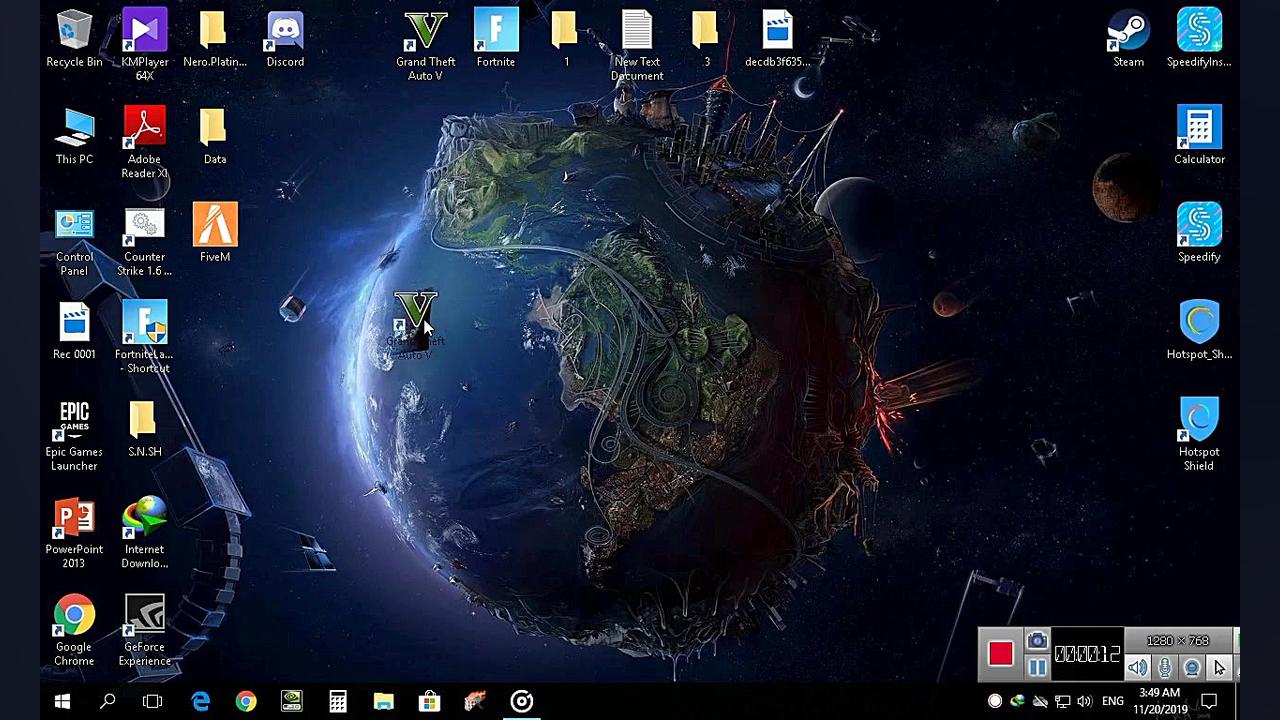Launch the Discord desktop shortcut
Image resolution: width=1280 pixels, height=720 pixels.
[285, 39]
